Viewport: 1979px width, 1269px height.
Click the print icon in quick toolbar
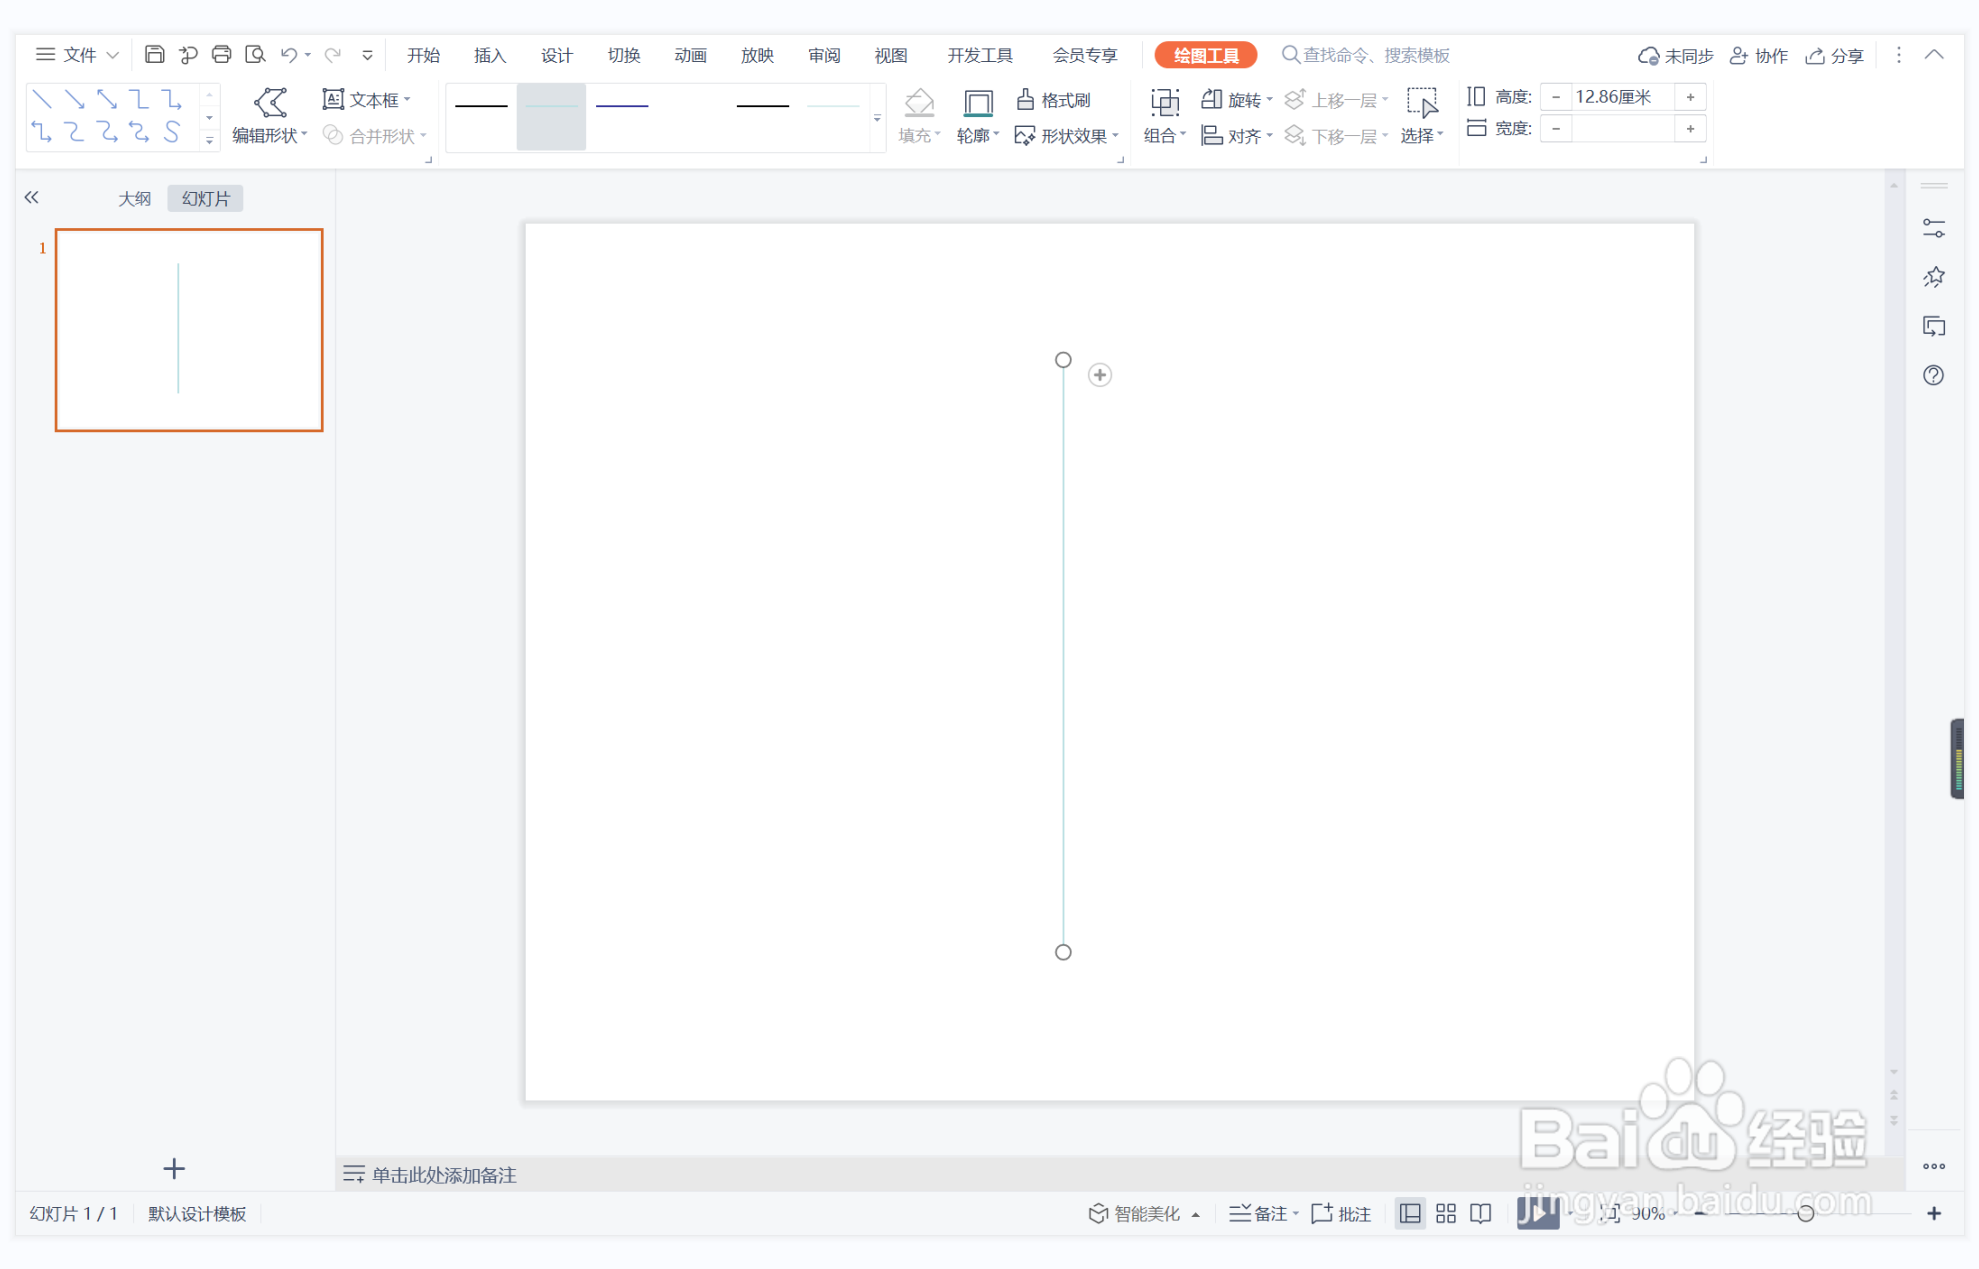click(221, 55)
